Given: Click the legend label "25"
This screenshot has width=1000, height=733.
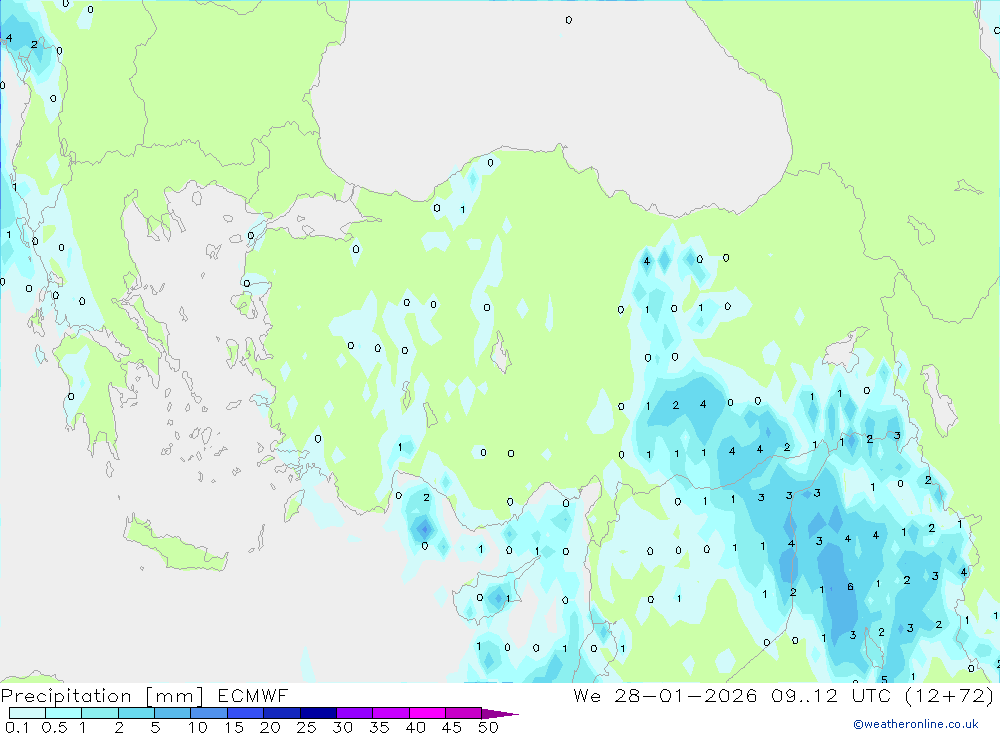Looking at the screenshot, I should click(307, 727).
